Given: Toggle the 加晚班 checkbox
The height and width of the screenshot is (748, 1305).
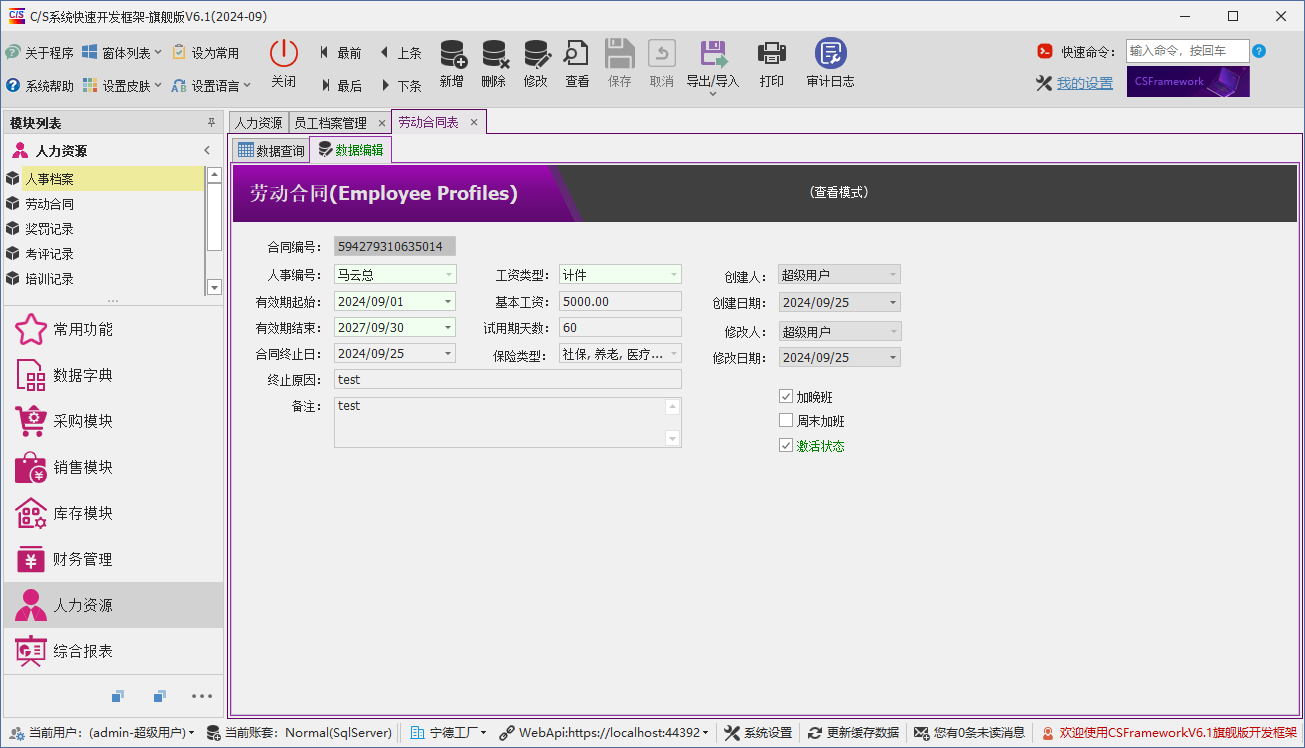Looking at the screenshot, I should tap(786, 397).
